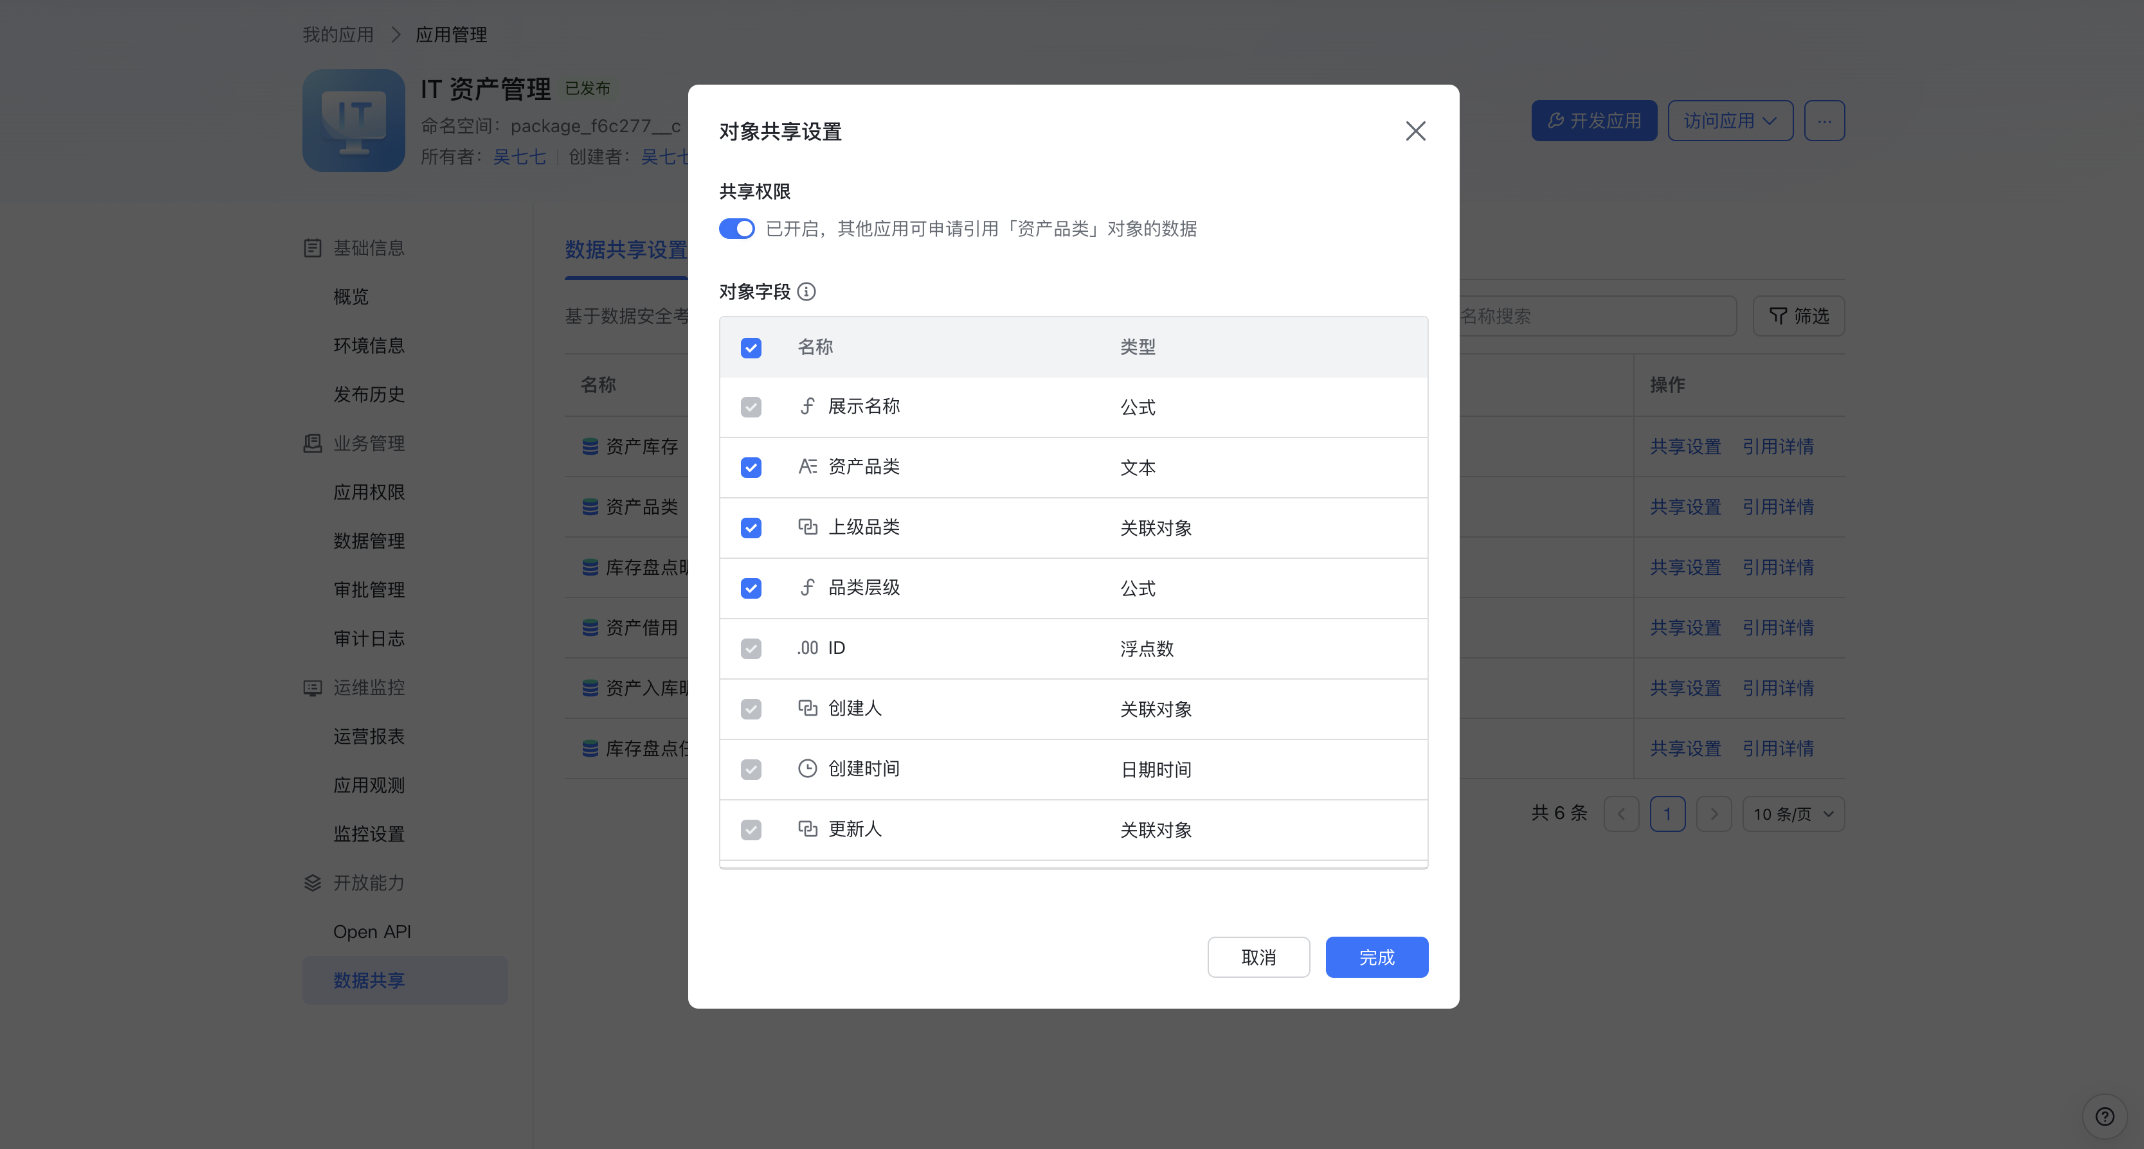Click 引用详情 for 资产借用 row
The image size is (2144, 1149).
[x=1778, y=628]
